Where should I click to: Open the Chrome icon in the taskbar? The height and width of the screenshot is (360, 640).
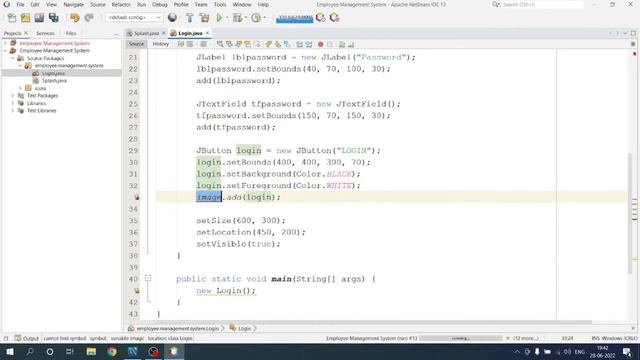click(112, 351)
